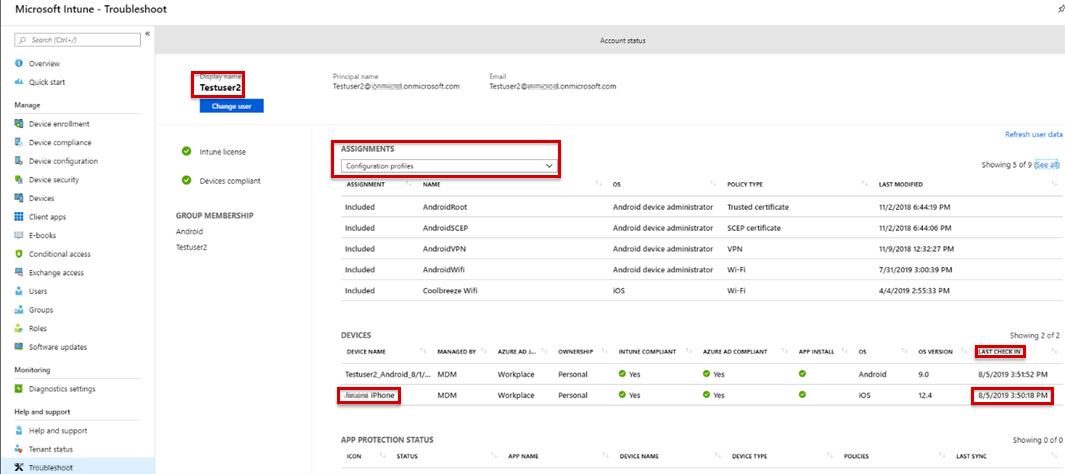Select the AndroidWifi assignment name
The width and height of the screenshot is (1065, 474).
click(x=444, y=270)
